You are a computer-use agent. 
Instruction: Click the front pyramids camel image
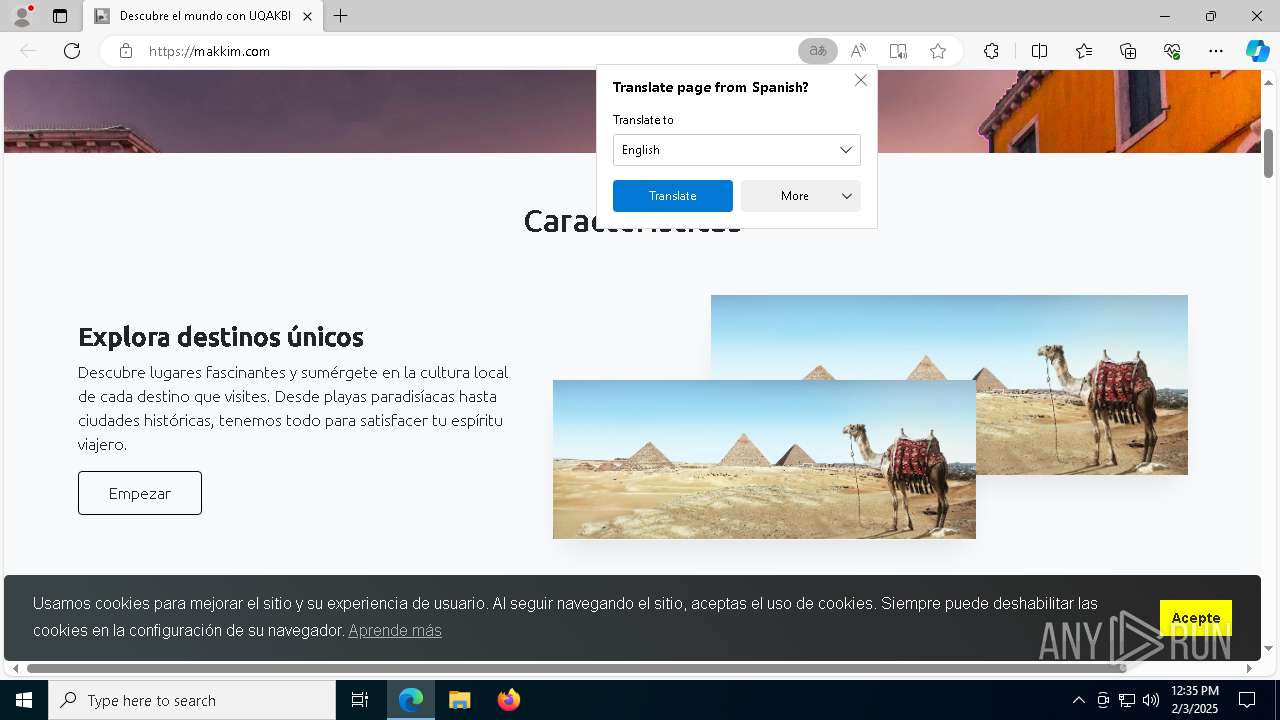(x=764, y=459)
